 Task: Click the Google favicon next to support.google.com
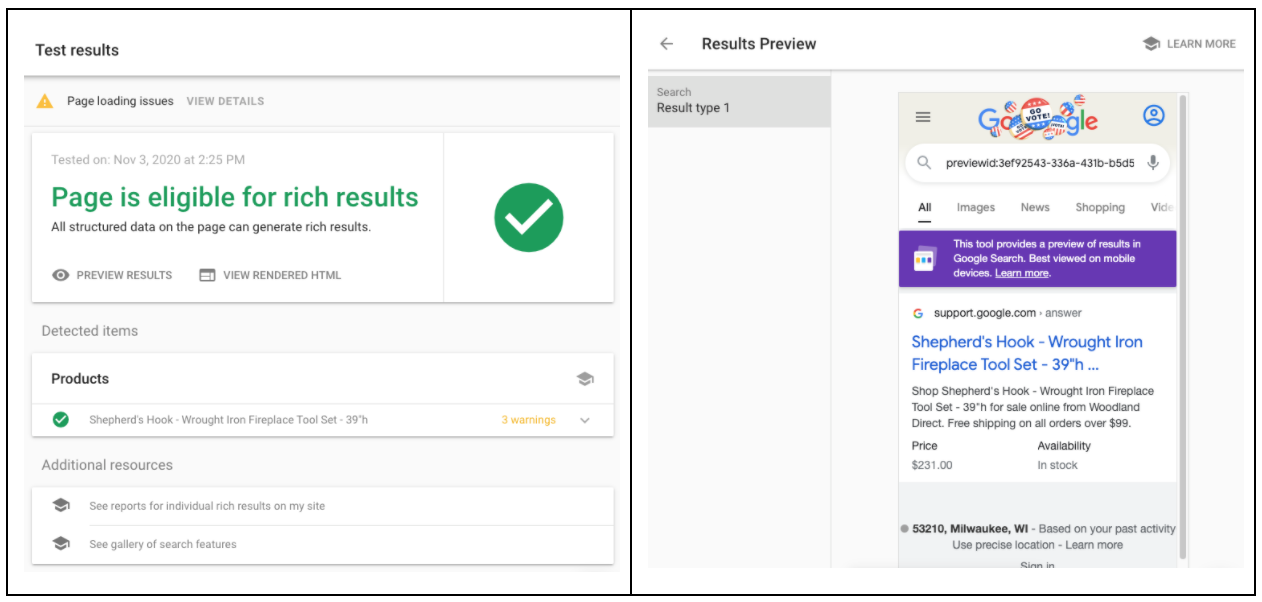tap(918, 313)
